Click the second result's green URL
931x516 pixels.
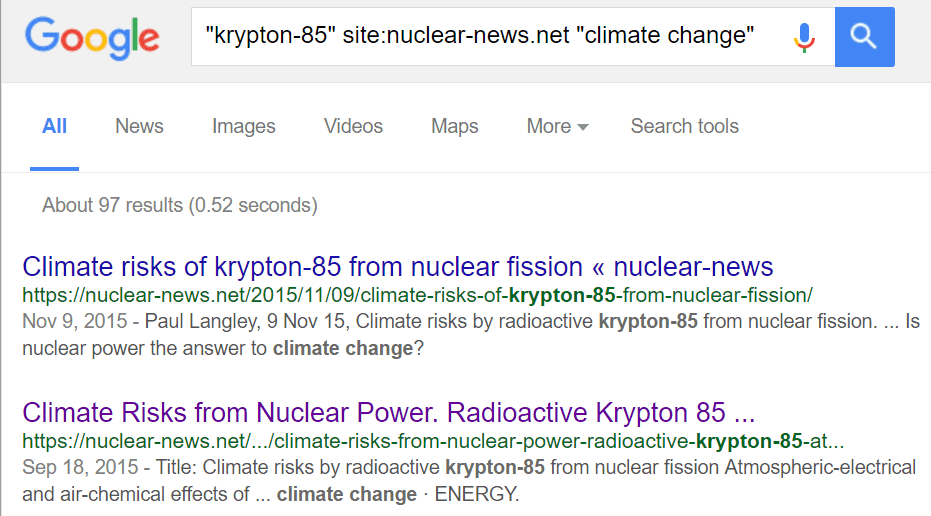(x=433, y=441)
